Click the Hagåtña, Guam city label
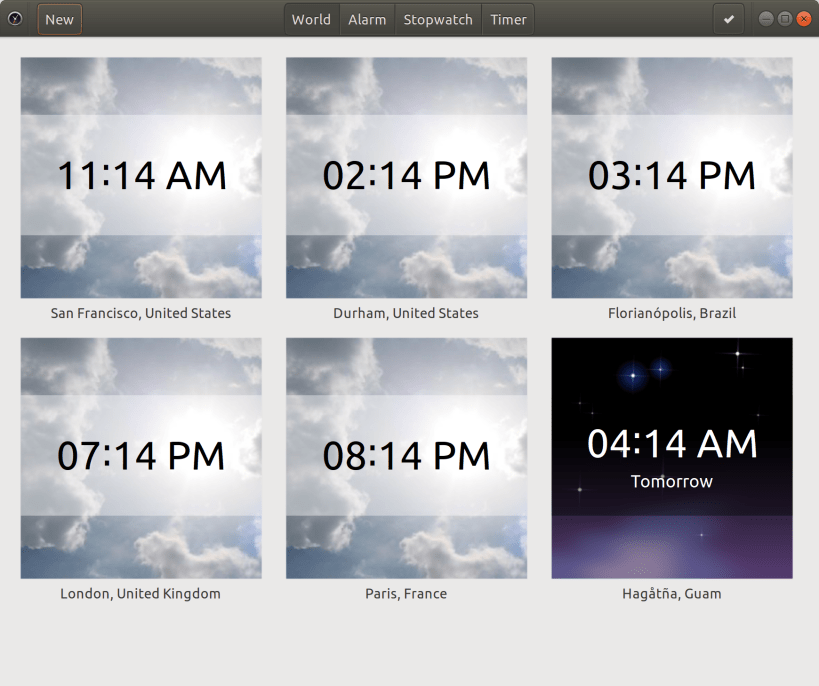 pos(671,593)
